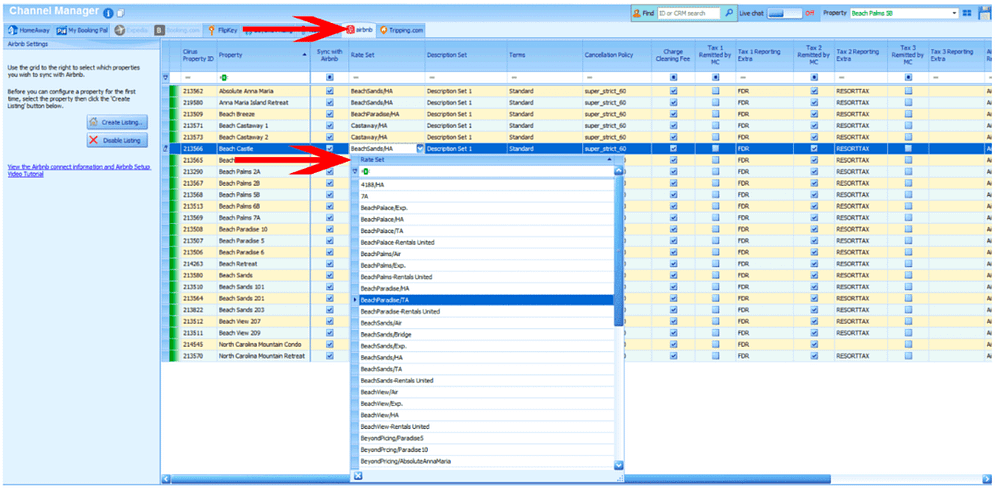Click the magnifier search icon next to Find
The image size is (998, 490).
(x=729, y=13)
